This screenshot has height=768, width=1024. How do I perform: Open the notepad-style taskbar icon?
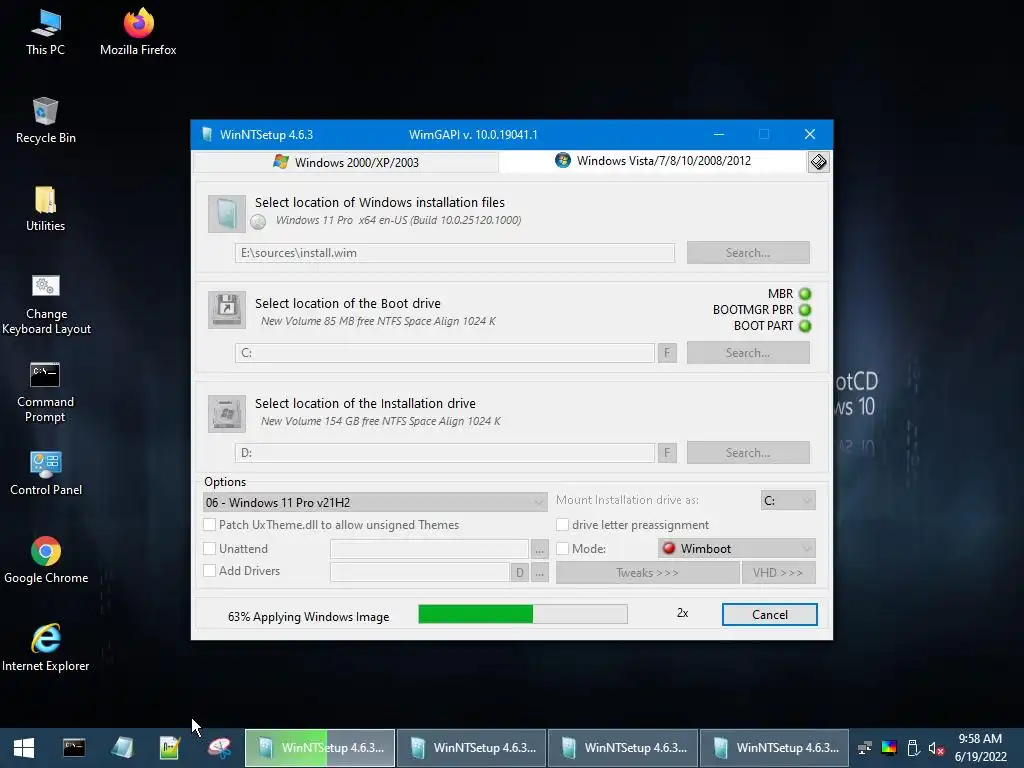(170, 748)
